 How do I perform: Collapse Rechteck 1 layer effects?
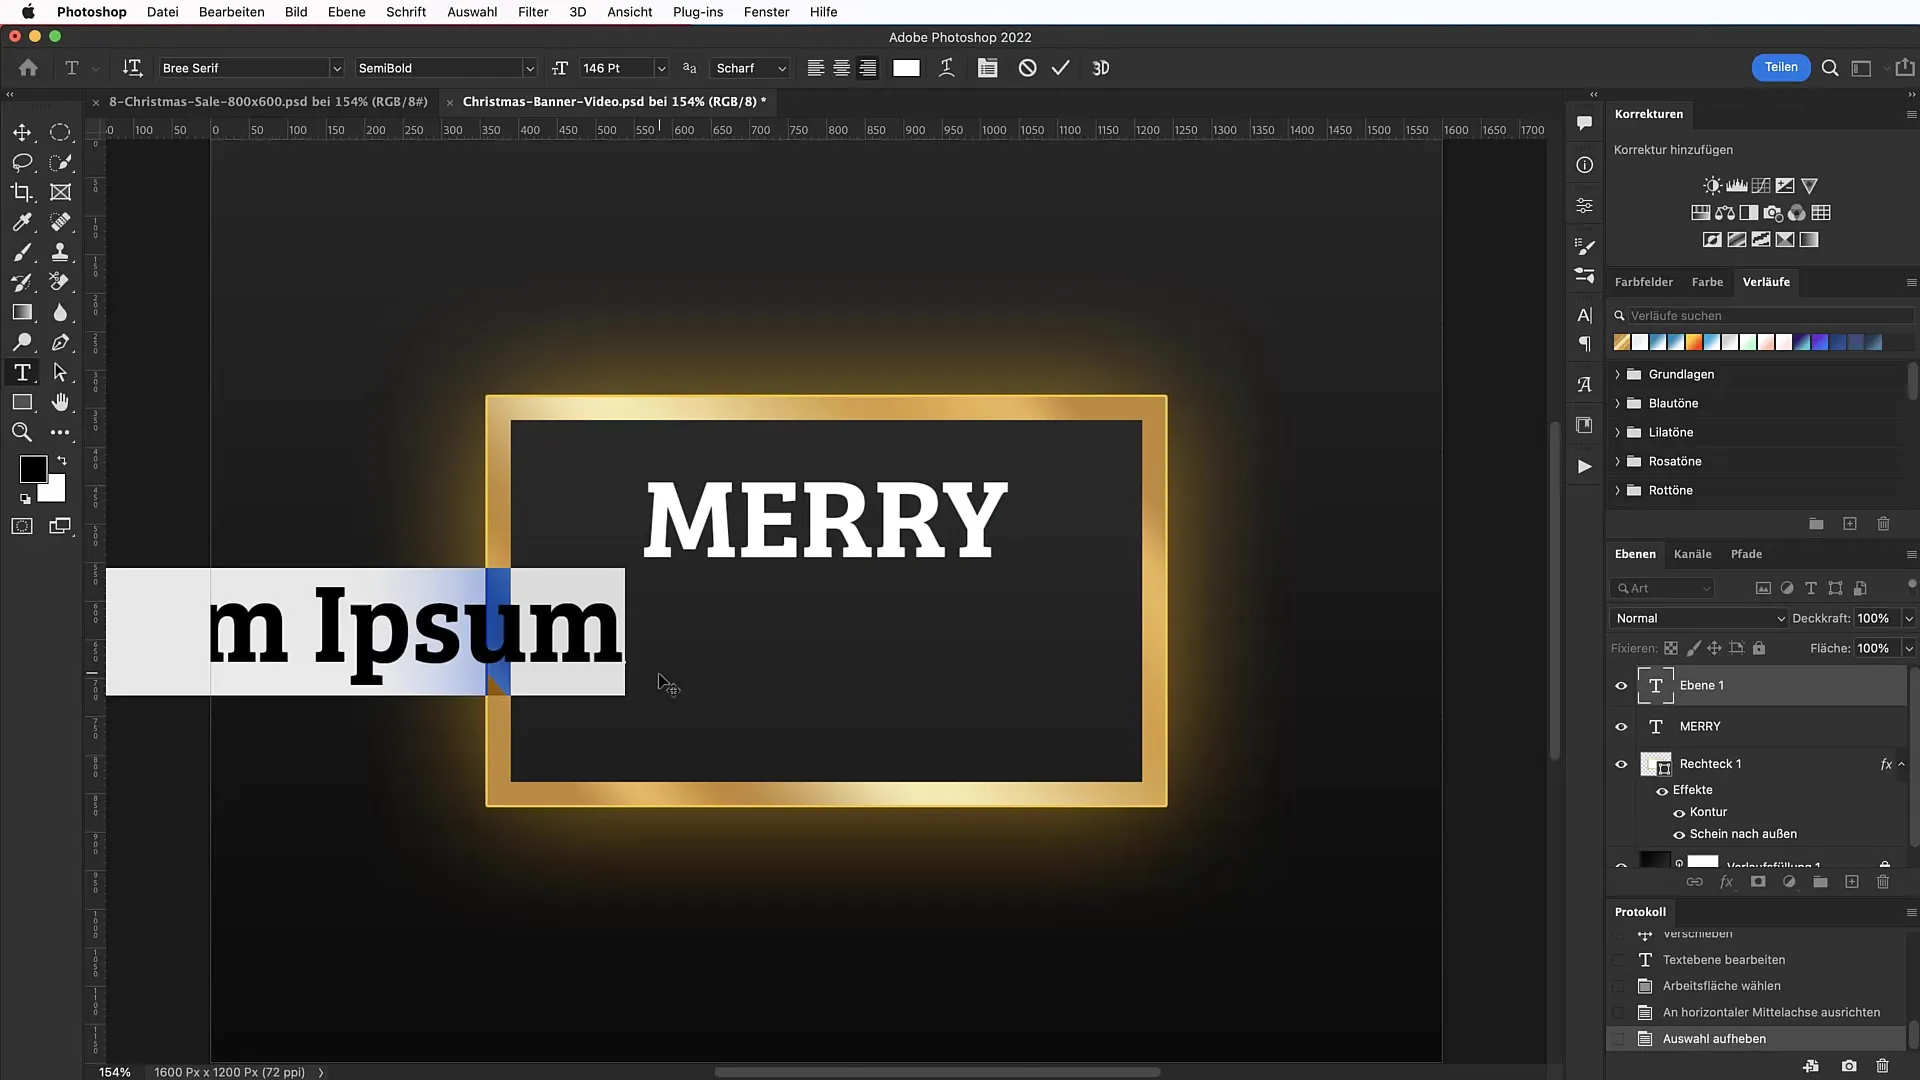(x=1901, y=765)
